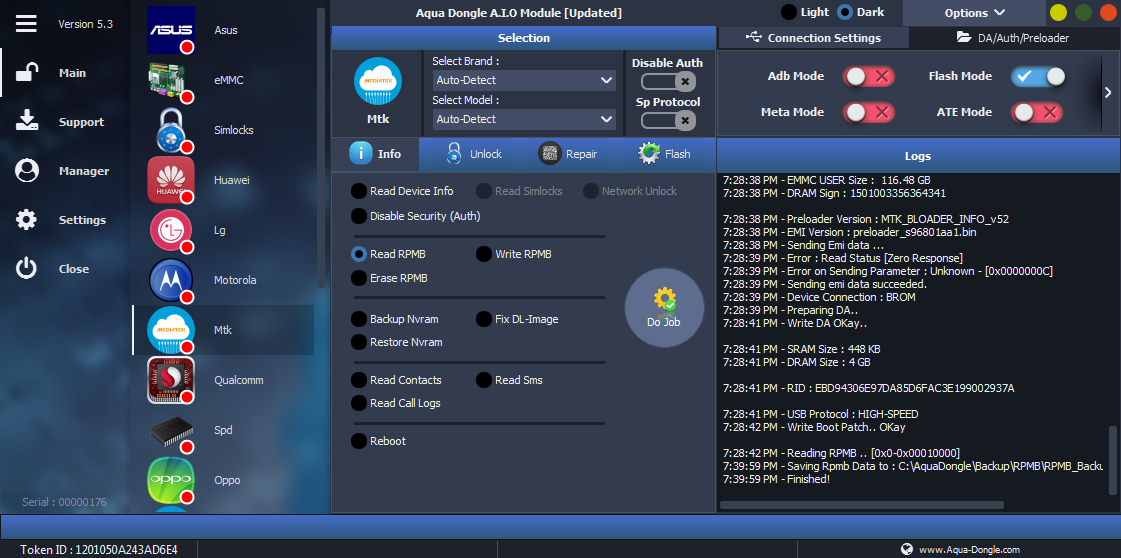Select the eMMC board icon
The image size is (1121, 558).
pyautogui.click(x=171, y=80)
